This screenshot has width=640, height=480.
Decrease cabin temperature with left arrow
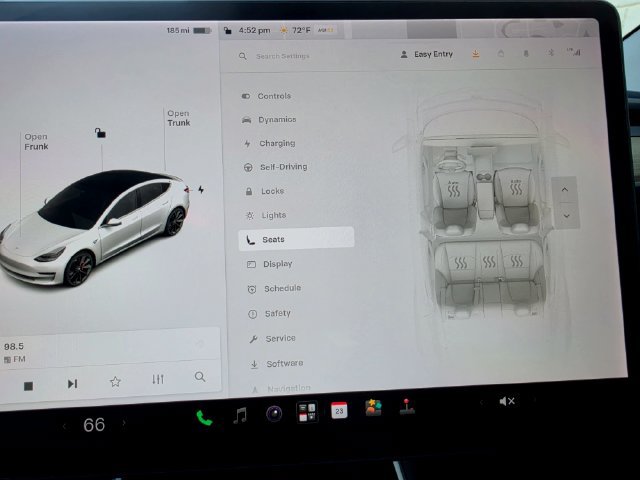[x=64, y=427]
